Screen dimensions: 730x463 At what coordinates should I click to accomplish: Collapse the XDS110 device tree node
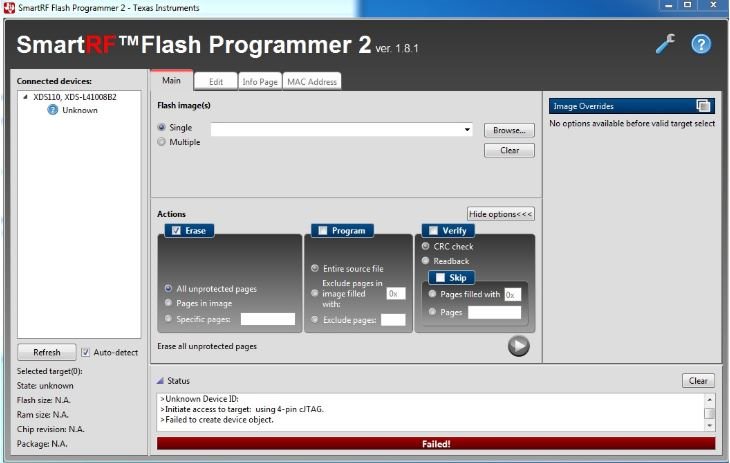pos(25,97)
